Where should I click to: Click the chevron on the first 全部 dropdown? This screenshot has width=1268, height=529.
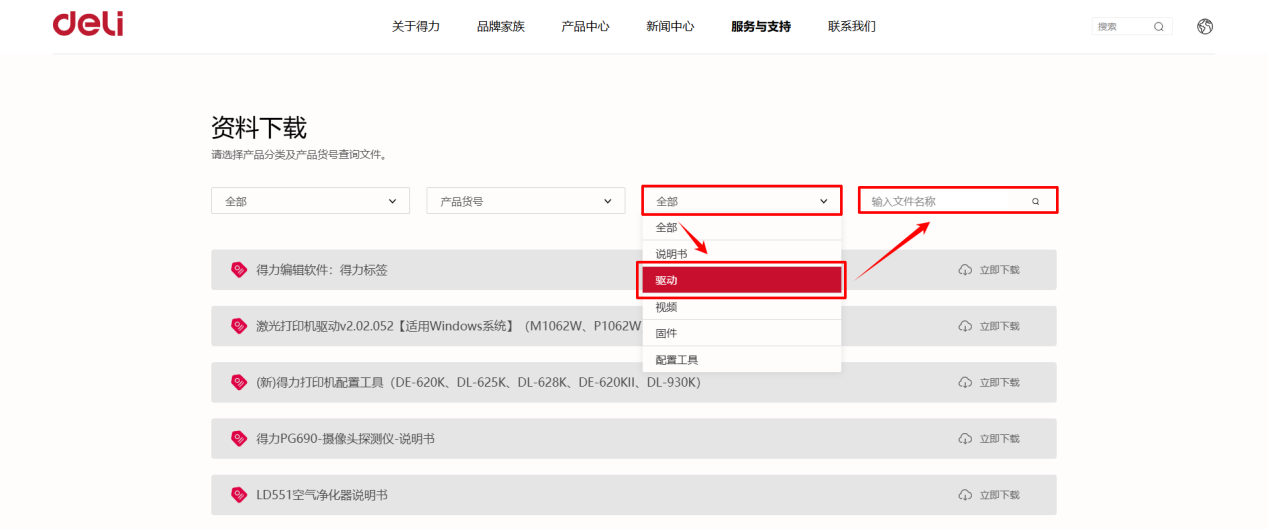tap(392, 201)
